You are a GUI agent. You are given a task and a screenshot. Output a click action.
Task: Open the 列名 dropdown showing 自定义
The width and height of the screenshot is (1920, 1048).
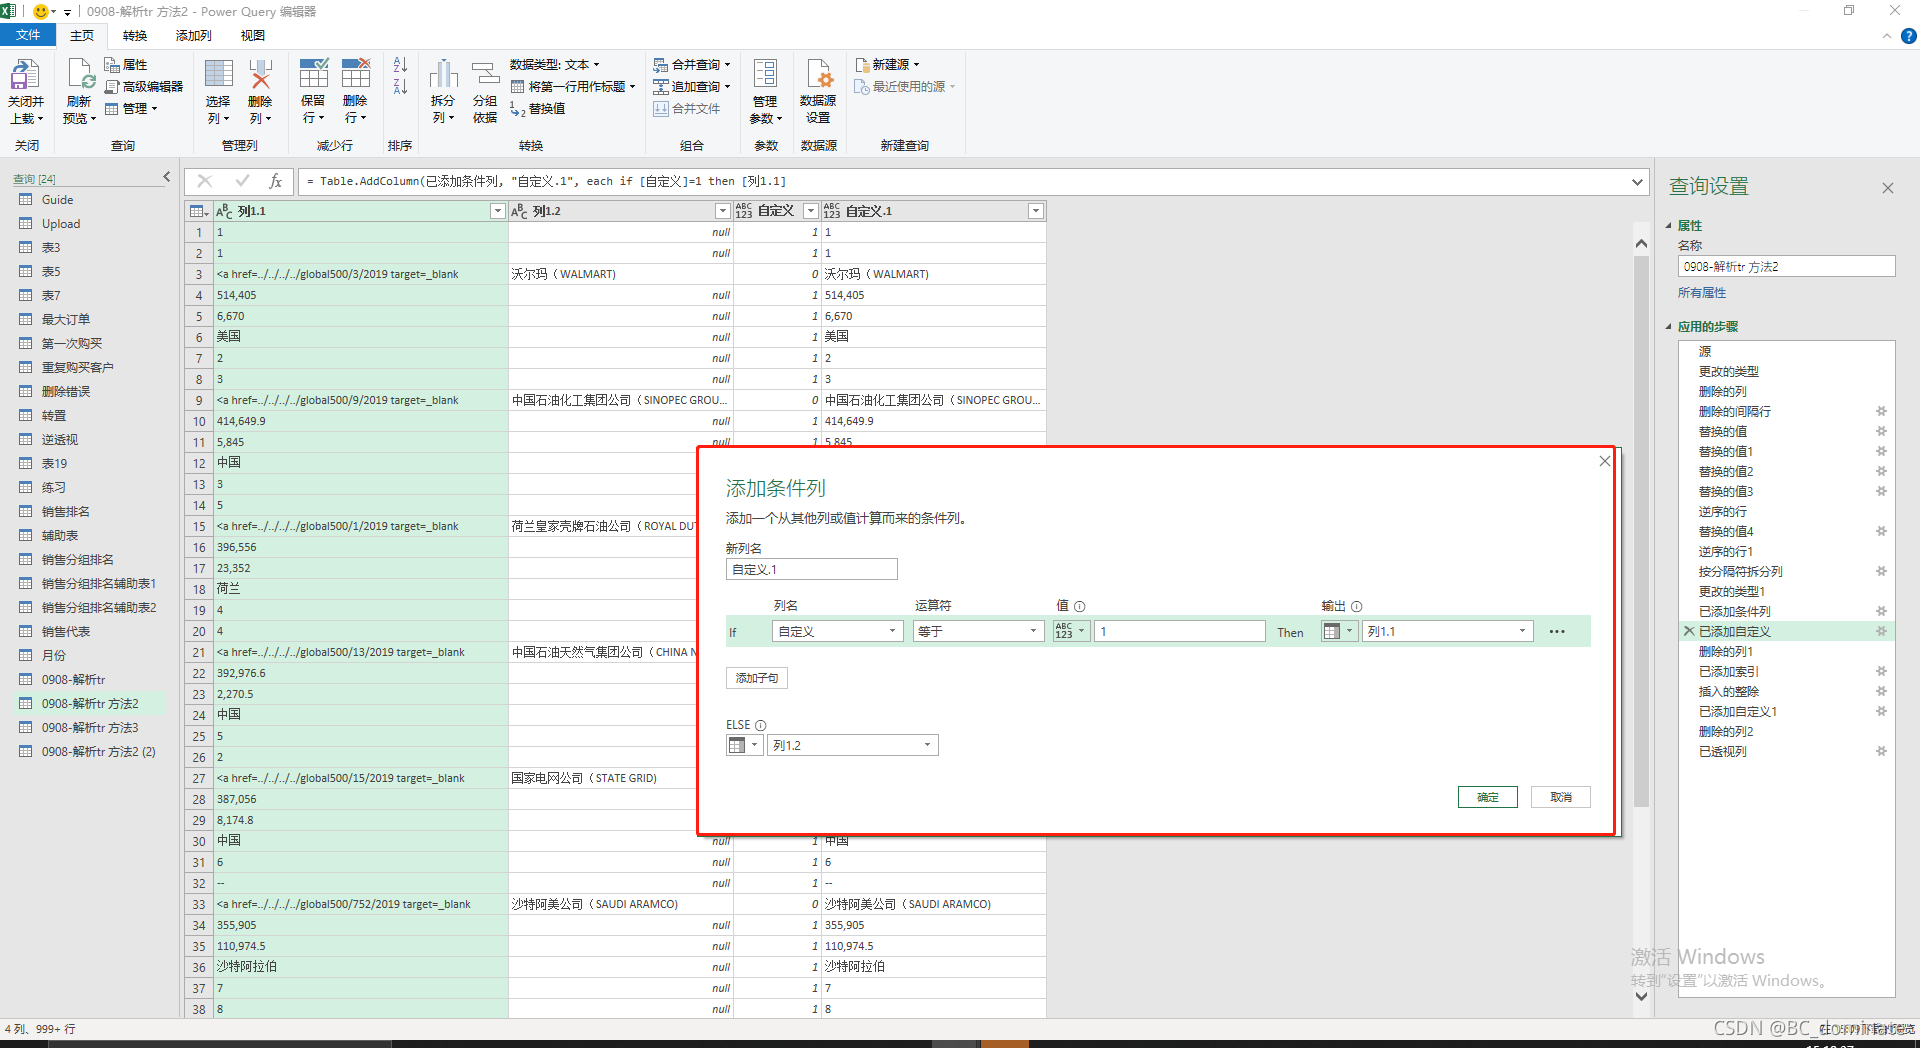point(838,632)
